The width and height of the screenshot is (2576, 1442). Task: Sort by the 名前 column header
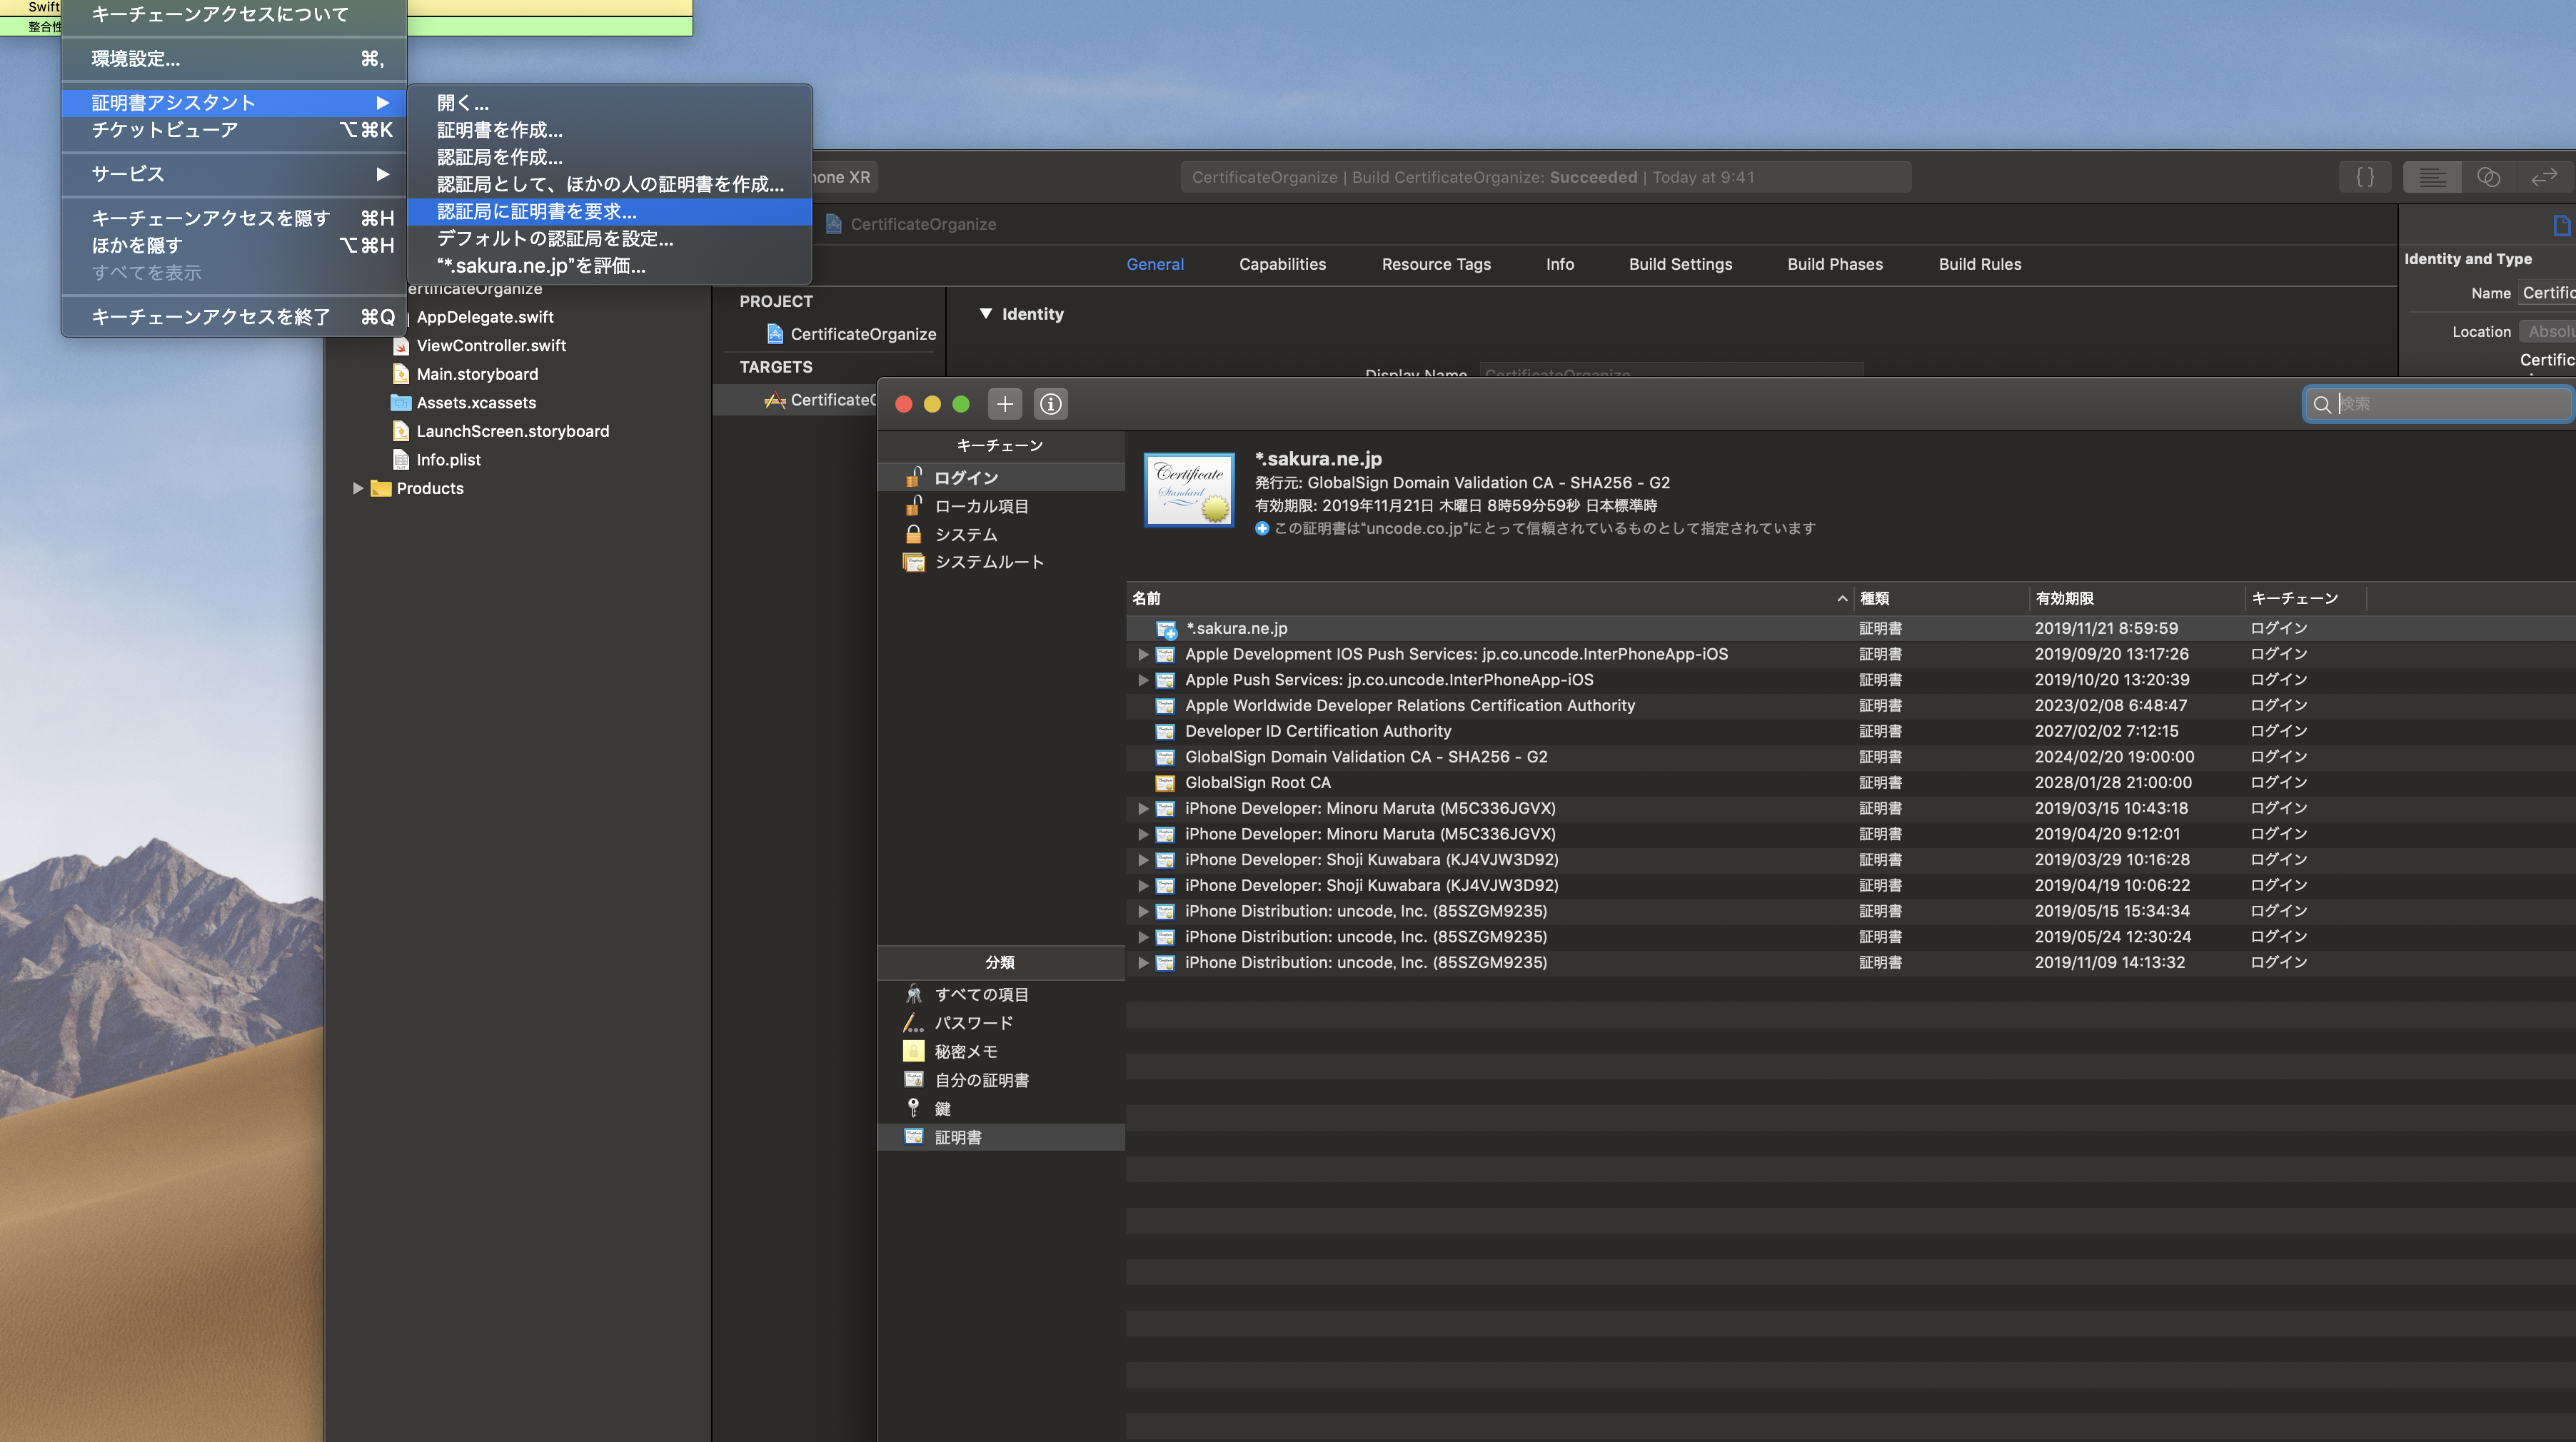[1490, 598]
